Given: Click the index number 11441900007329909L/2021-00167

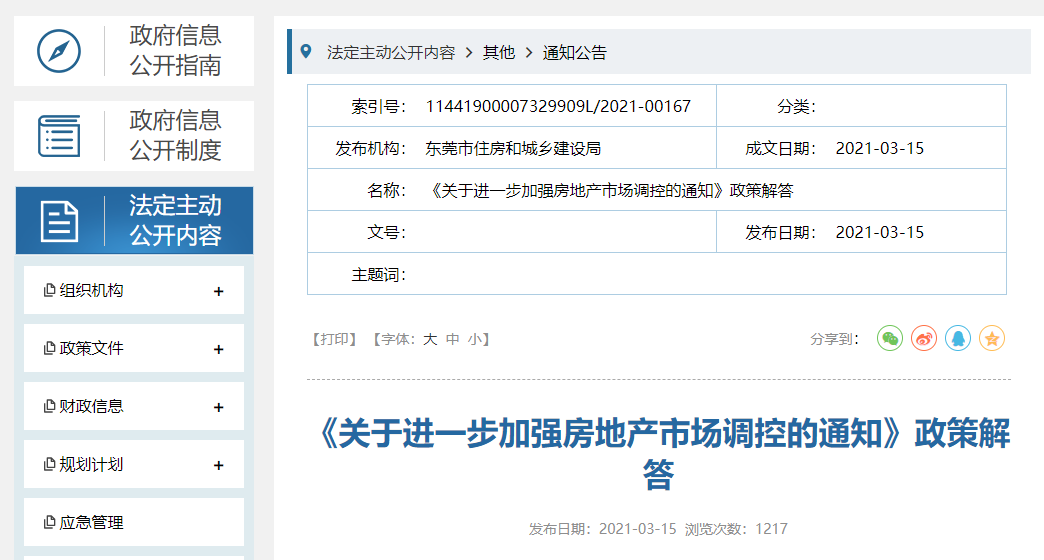Looking at the screenshot, I should (x=558, y=107).
